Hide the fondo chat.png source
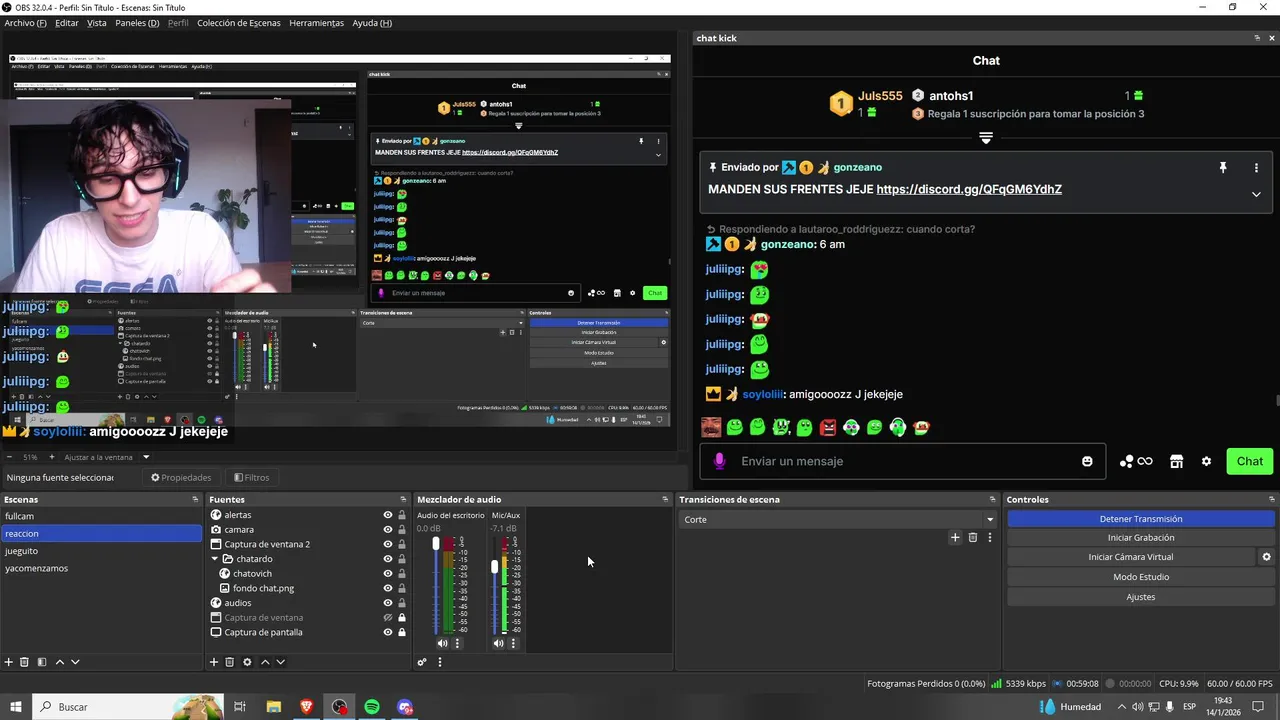This screenshot has width=1280, height=720. [x=388, y=588]
